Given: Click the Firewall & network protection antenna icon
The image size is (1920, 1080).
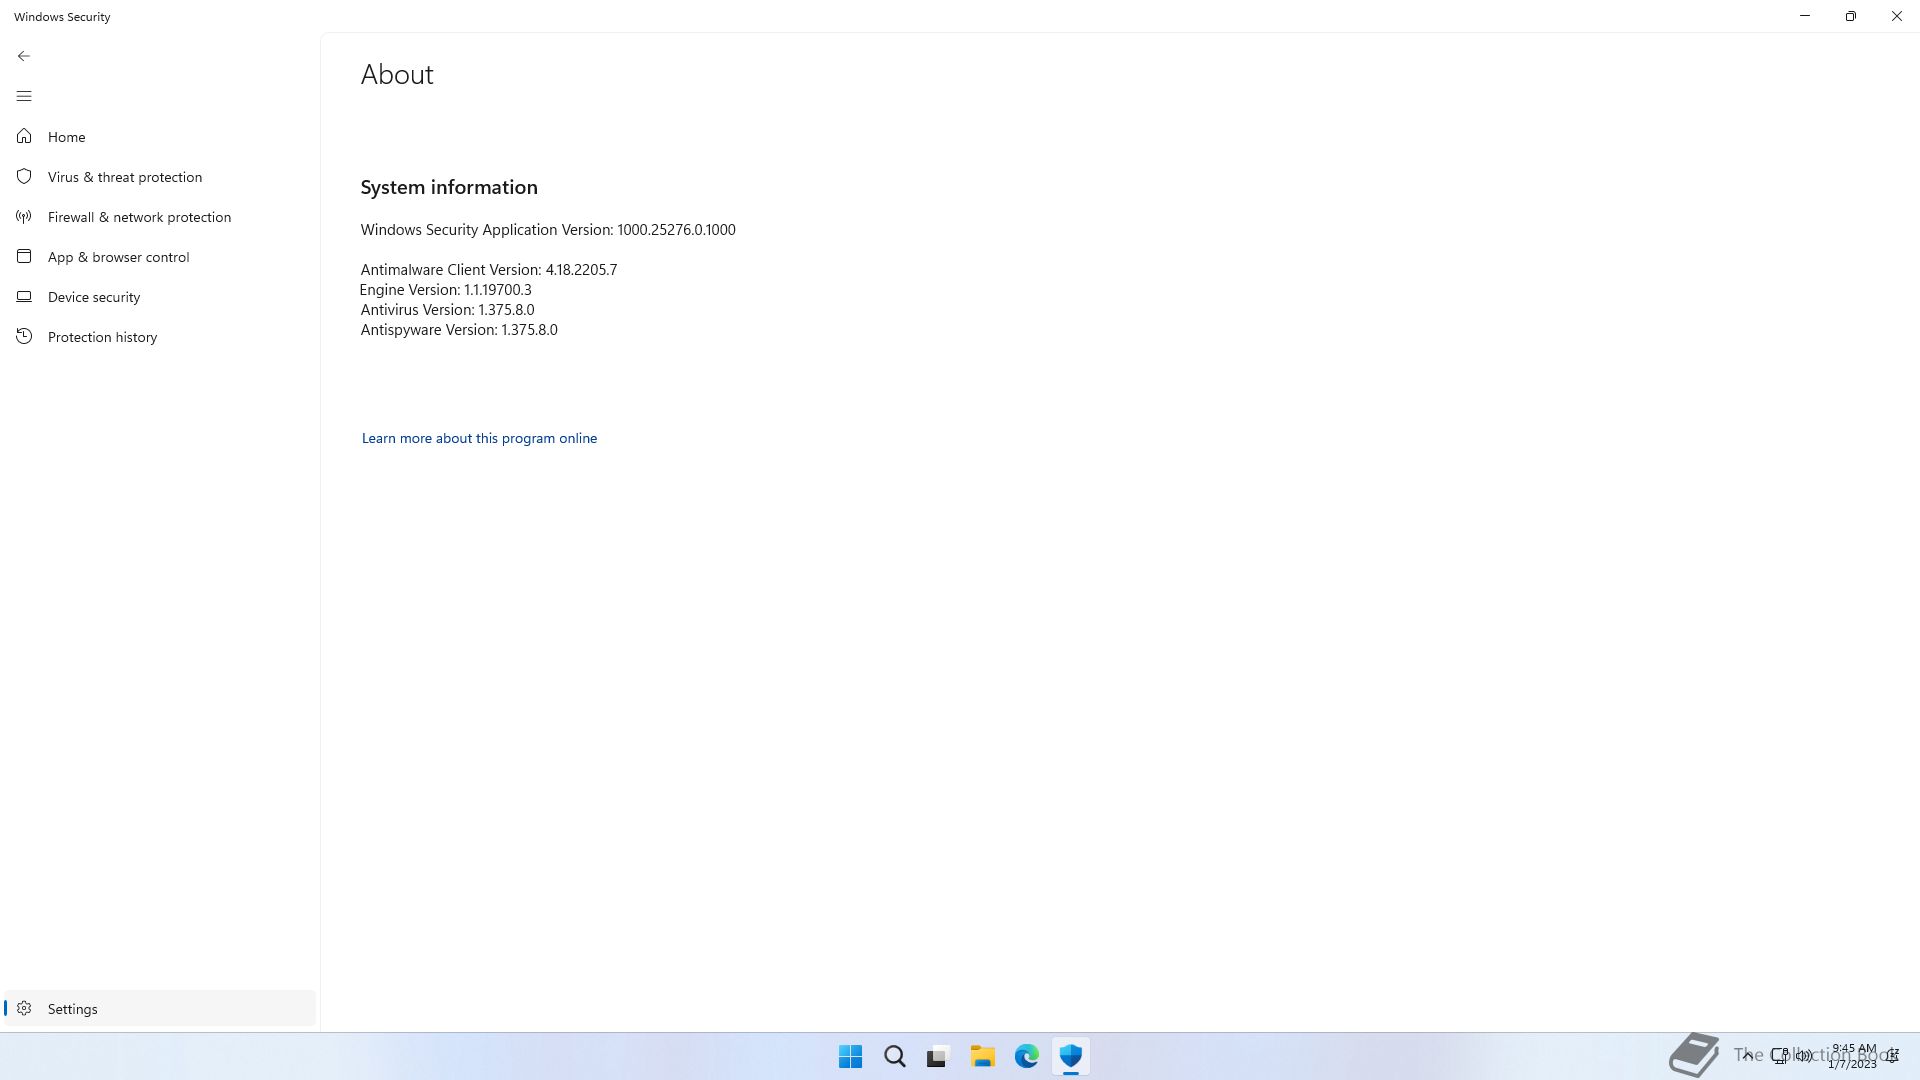Looking at the screenshot, I should click(x=24, y=217).
